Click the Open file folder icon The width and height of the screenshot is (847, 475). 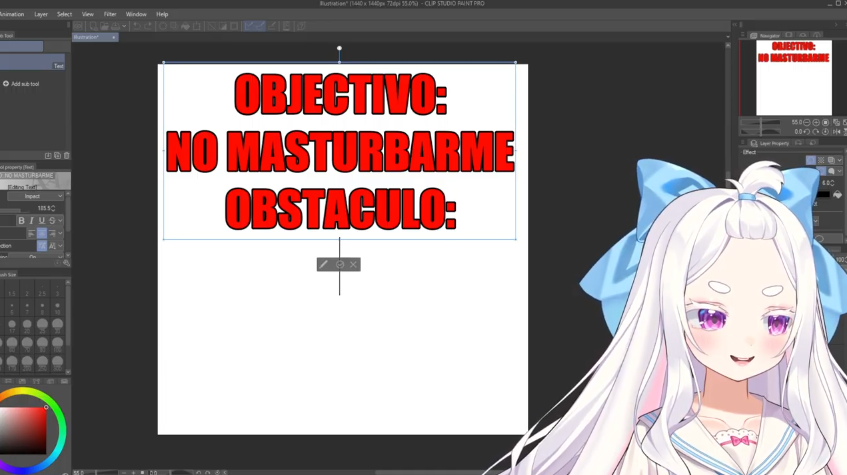104,26
